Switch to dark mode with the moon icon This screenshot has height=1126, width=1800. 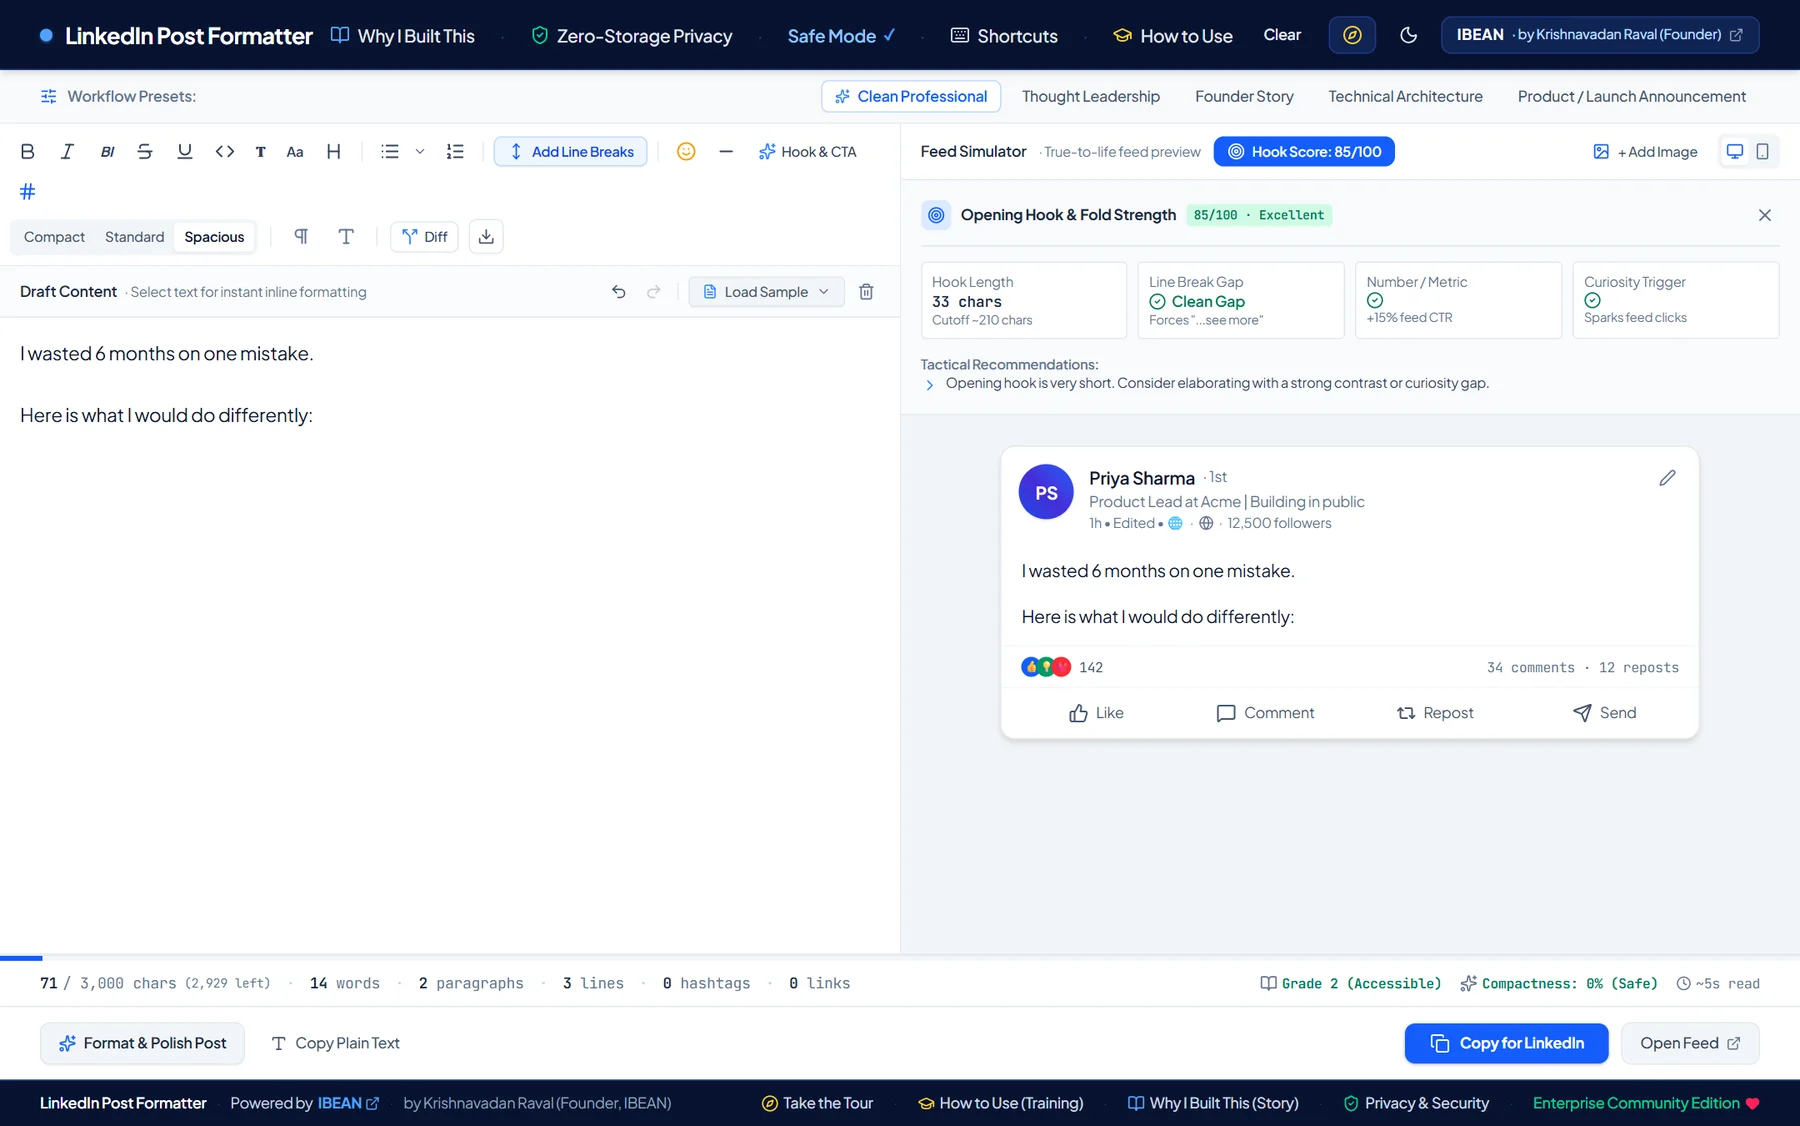click(1409, 36)
